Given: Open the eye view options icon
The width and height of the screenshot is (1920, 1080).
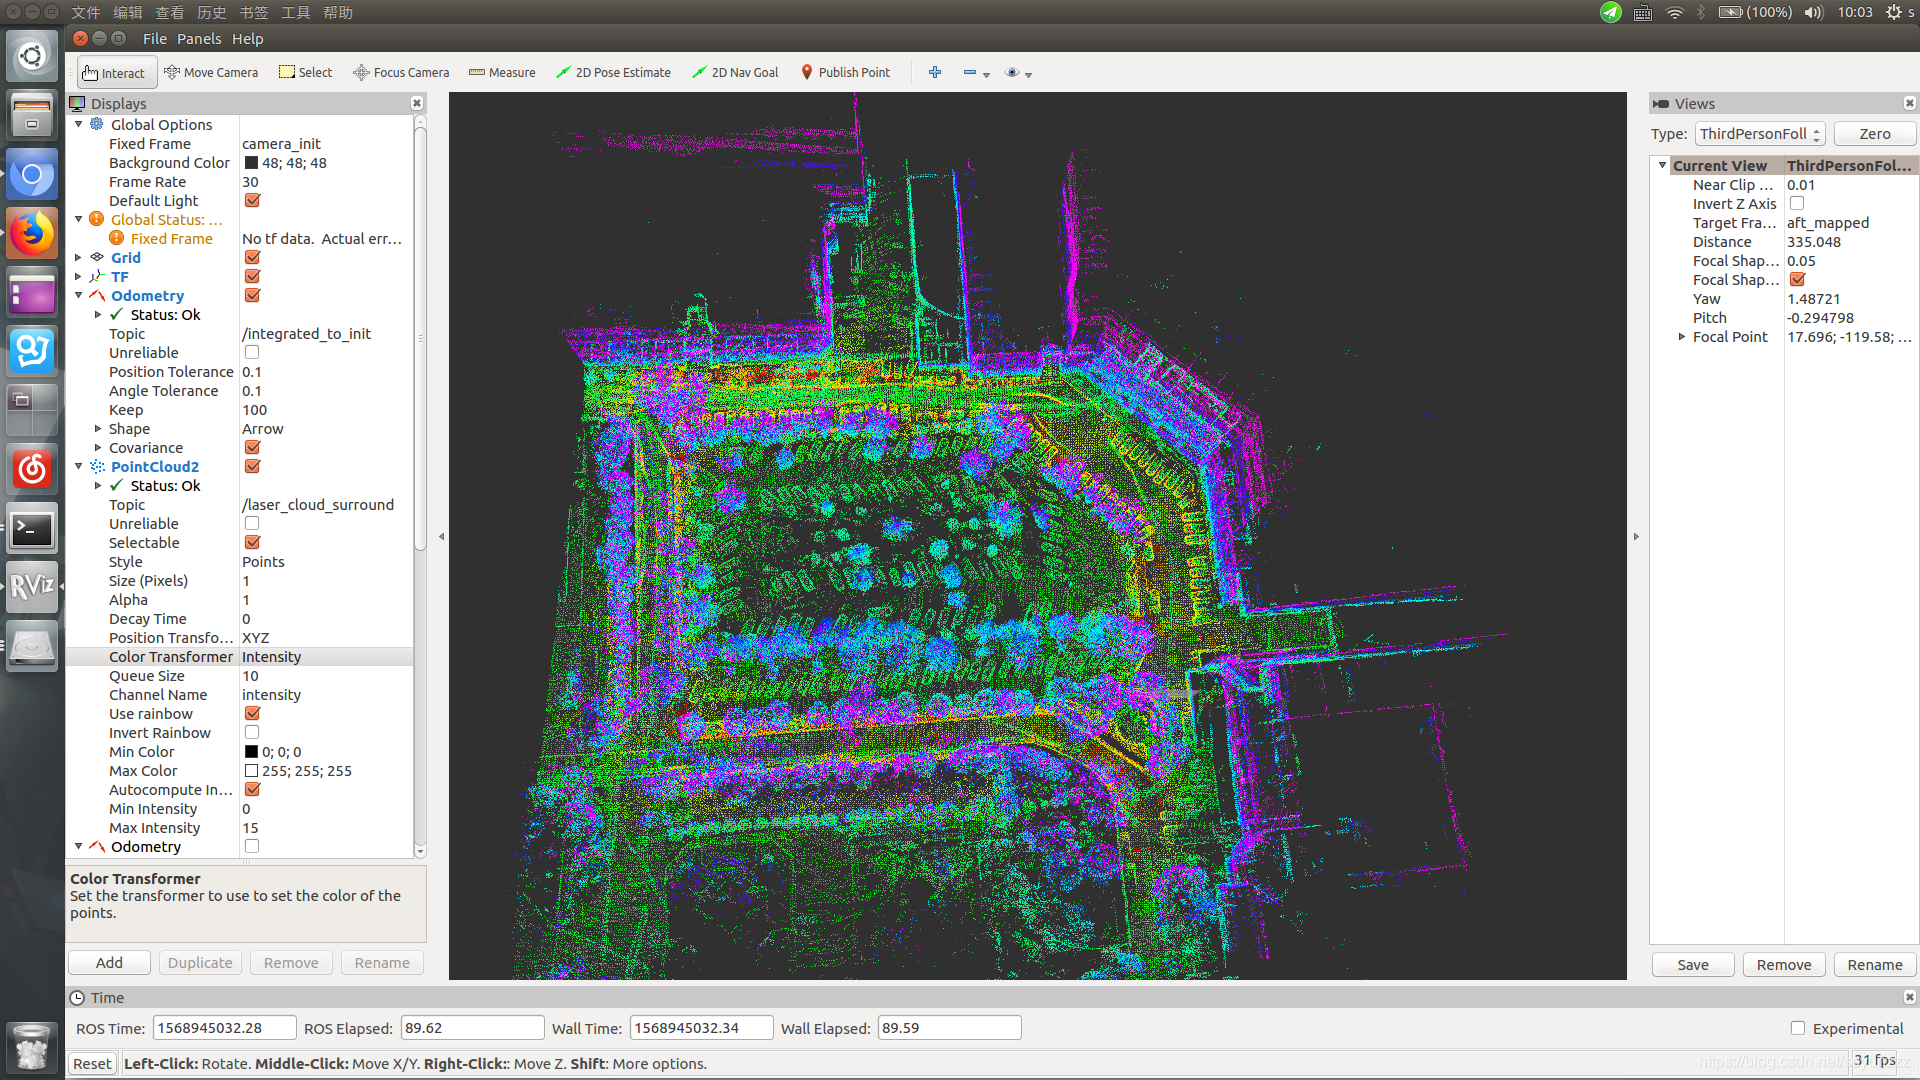Looking at the screenshot, I should (x=1012, y=72).
